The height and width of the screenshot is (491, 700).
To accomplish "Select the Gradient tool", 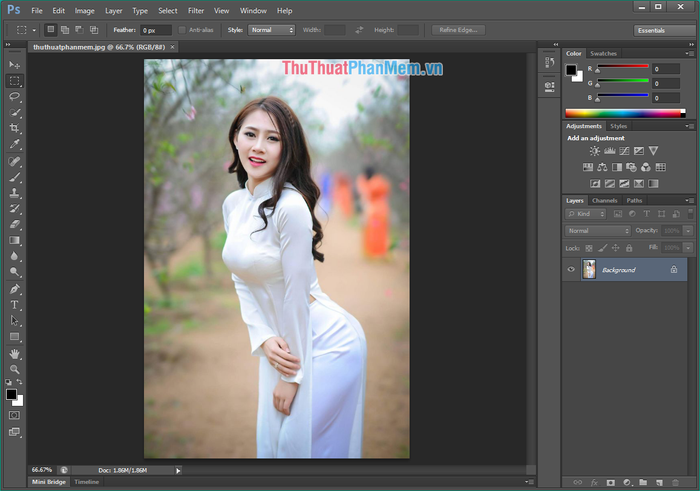I will tap(14, 240).
